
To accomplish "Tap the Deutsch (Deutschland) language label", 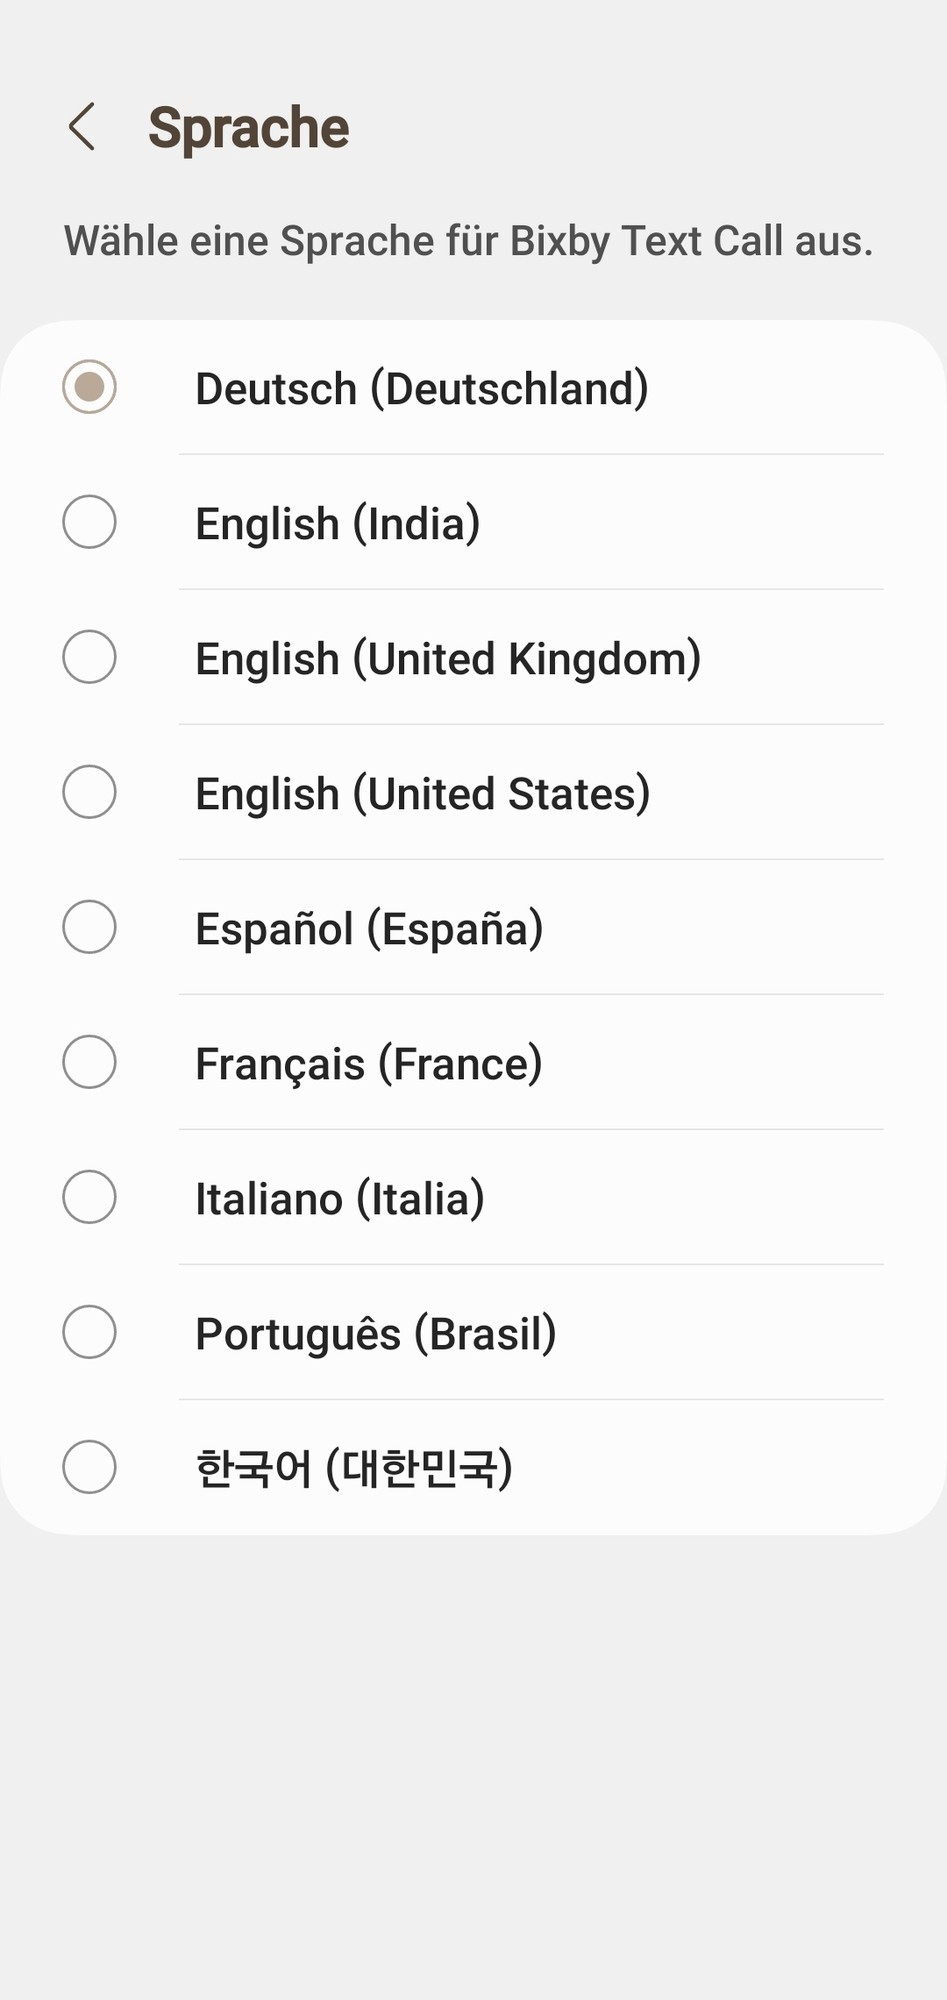I will 421,389.
